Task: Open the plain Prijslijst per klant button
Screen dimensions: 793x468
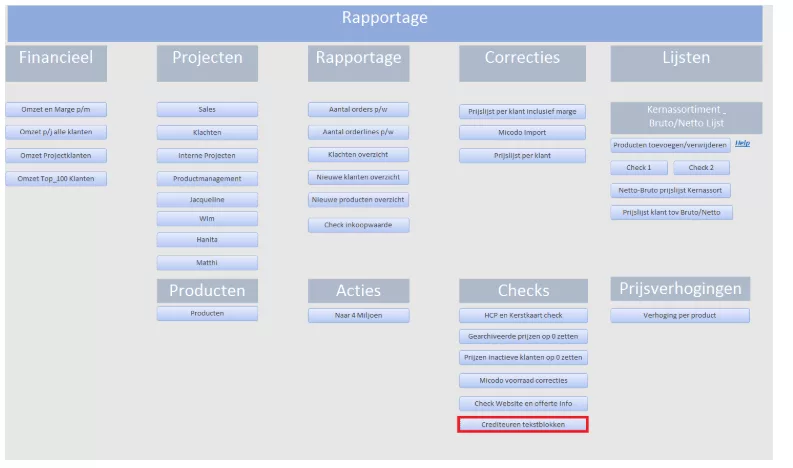Action: (522, 156)
